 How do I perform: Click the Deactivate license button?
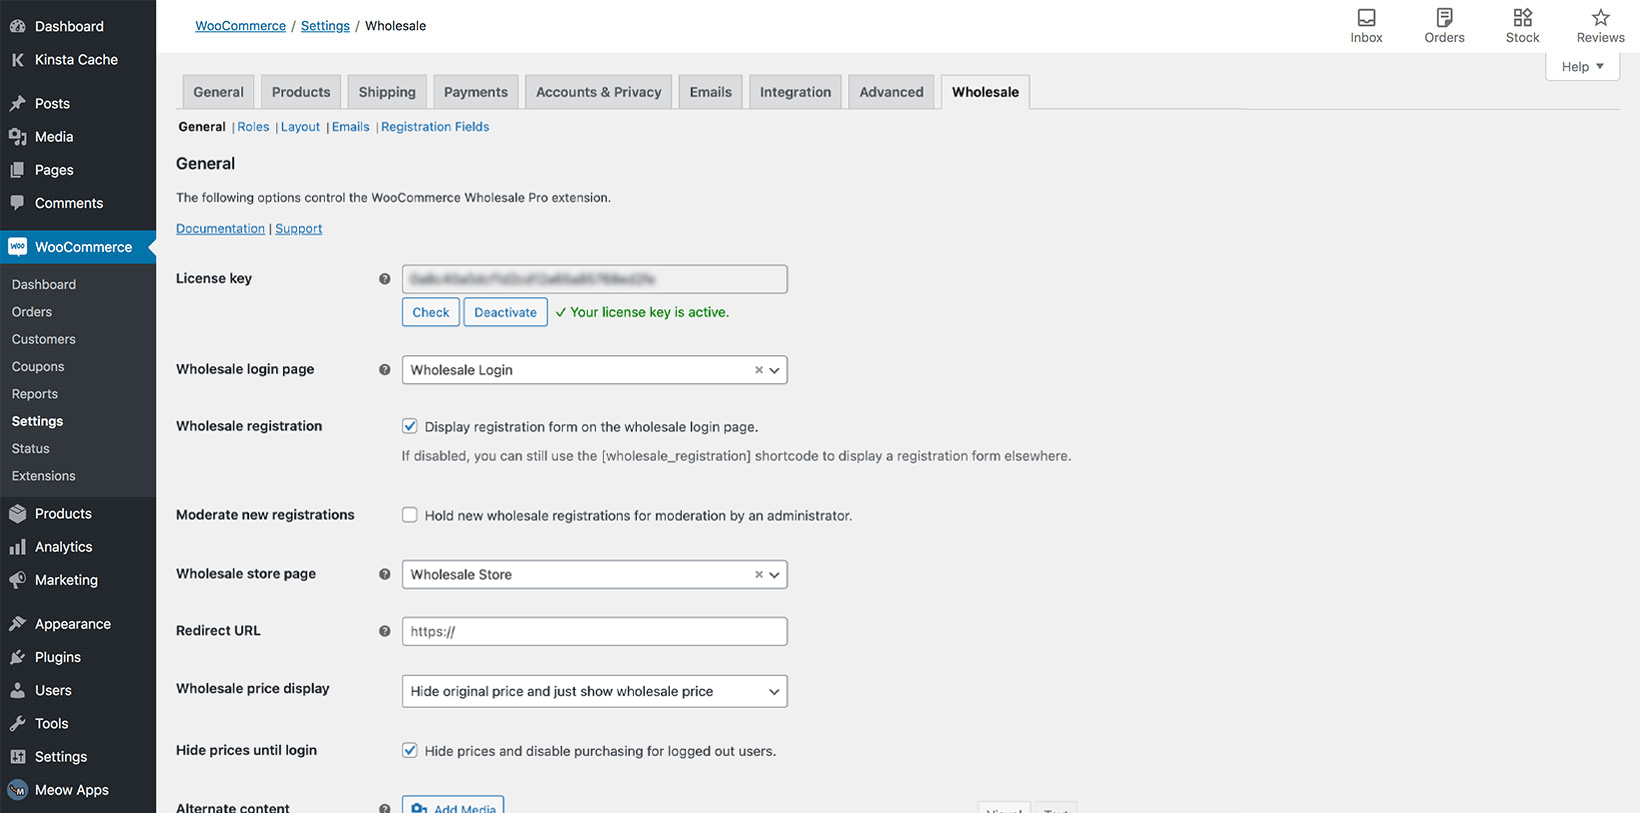(x=505, y=312)
